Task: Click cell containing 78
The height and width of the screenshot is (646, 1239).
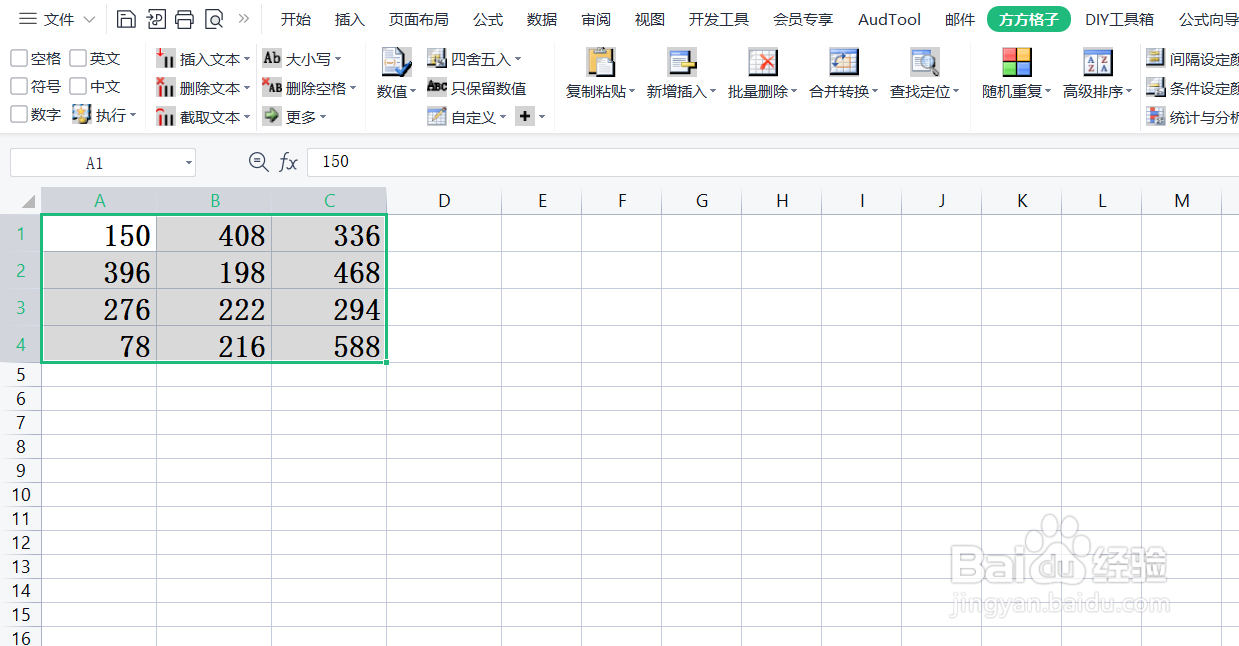Action: pyautogui.click(x=99, y=345)
